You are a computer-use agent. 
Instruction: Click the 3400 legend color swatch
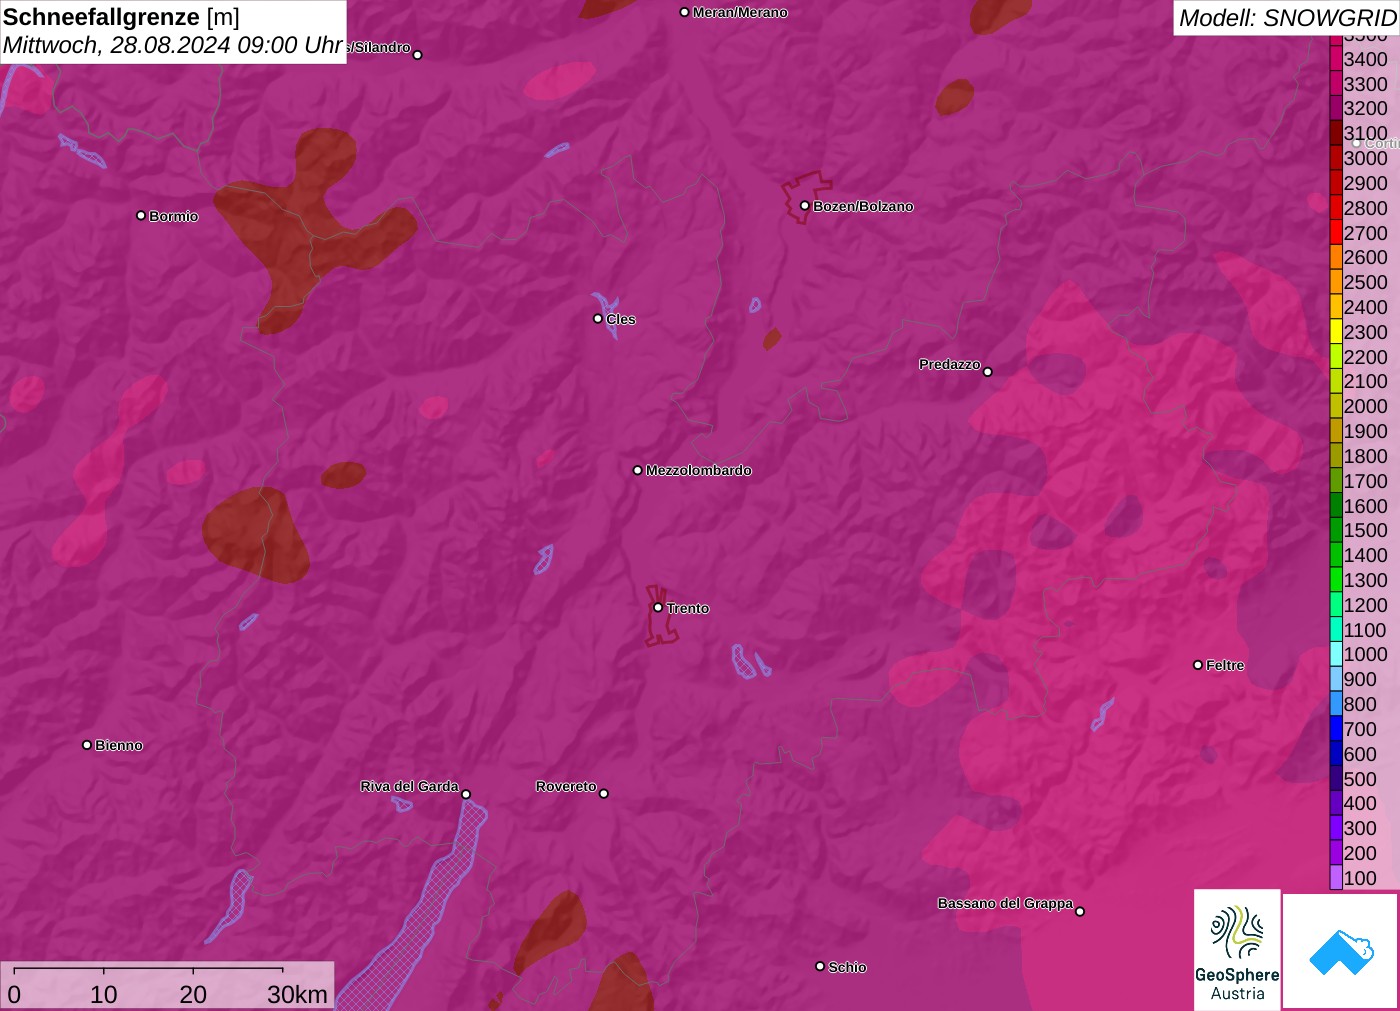click(x=1336, y=58)
